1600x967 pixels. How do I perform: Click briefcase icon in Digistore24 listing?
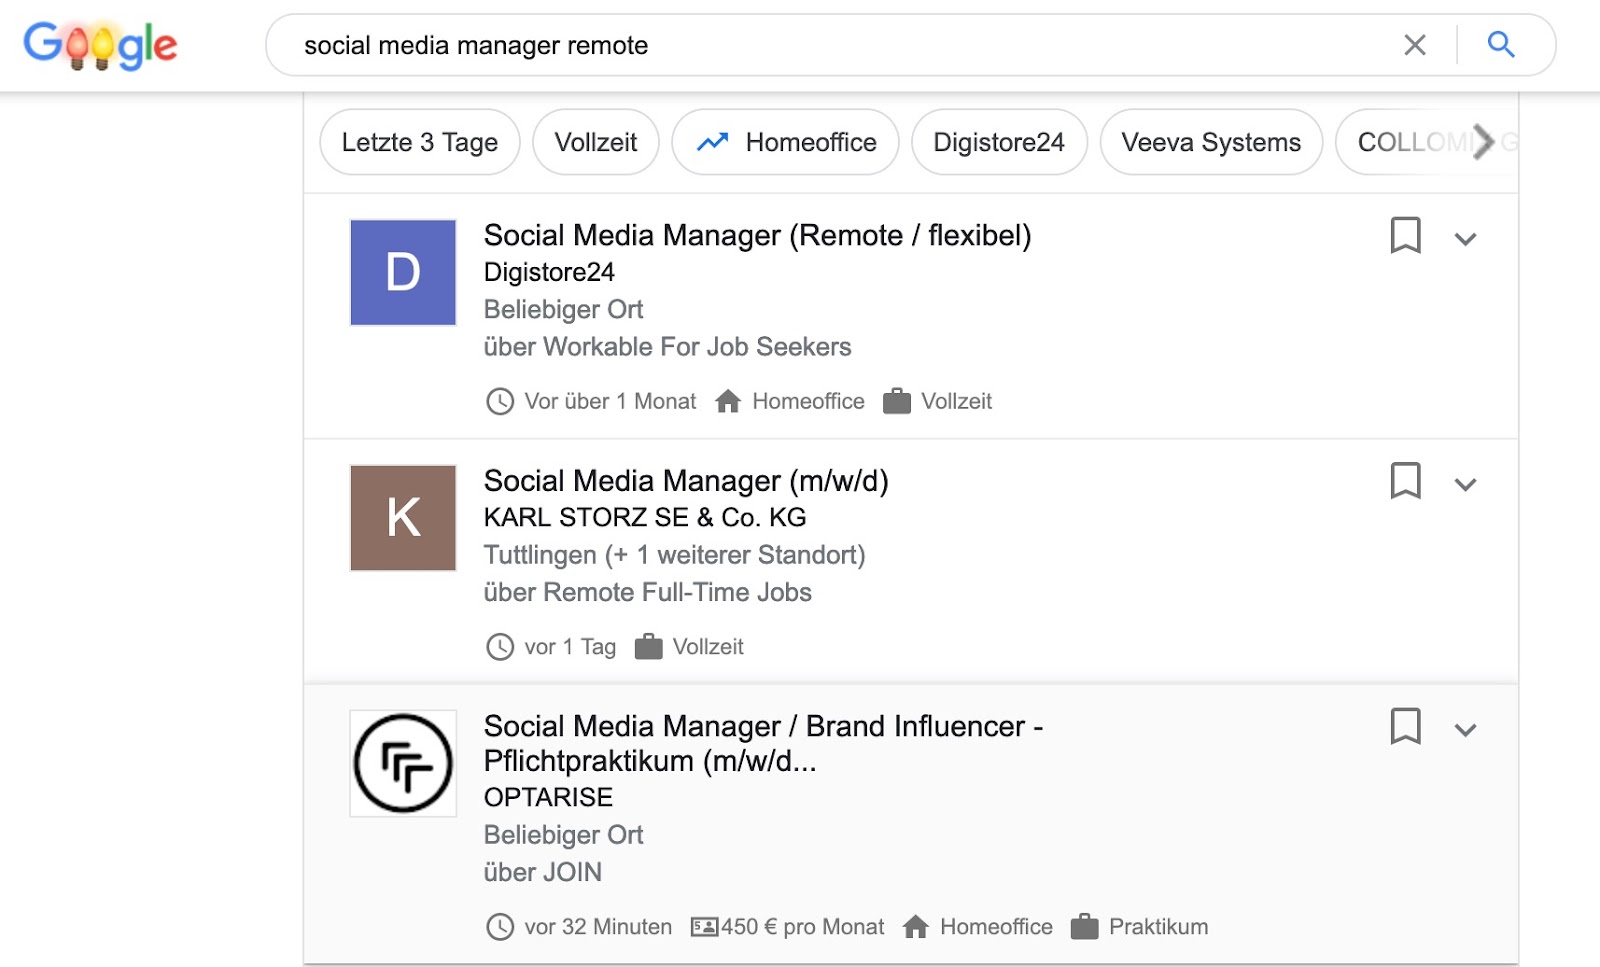897,401
